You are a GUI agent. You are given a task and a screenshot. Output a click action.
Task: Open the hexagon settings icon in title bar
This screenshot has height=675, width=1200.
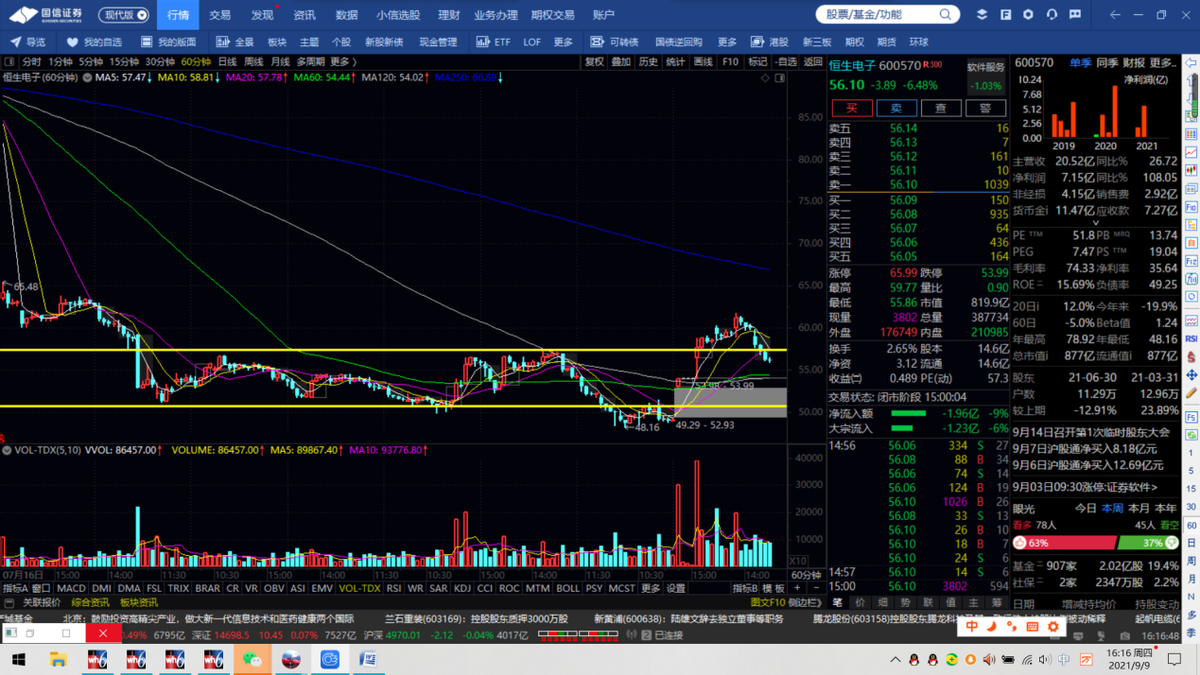point(1028,14)
